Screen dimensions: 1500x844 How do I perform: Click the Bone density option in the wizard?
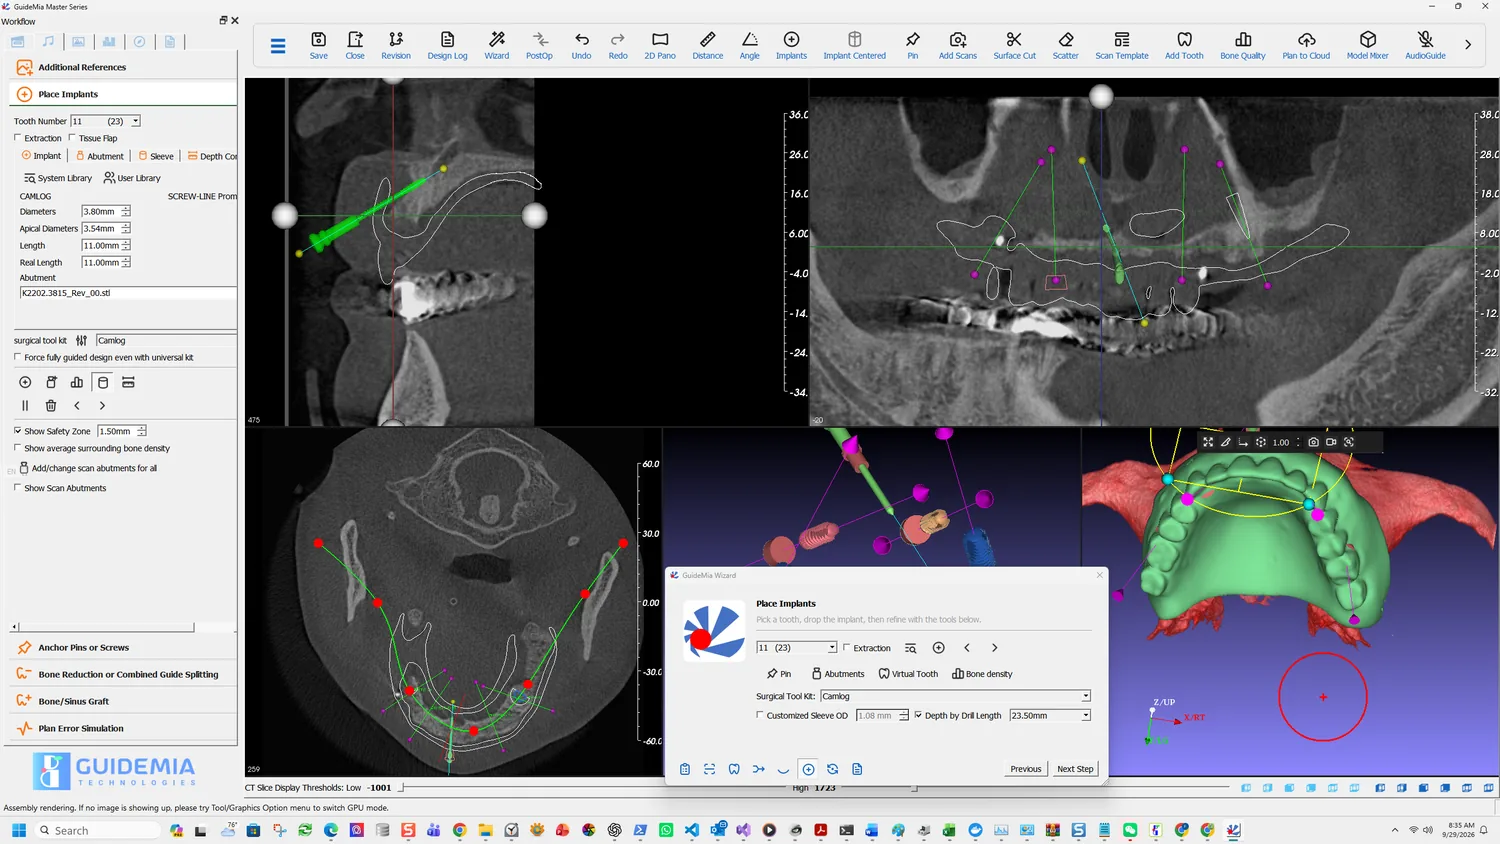982,674
